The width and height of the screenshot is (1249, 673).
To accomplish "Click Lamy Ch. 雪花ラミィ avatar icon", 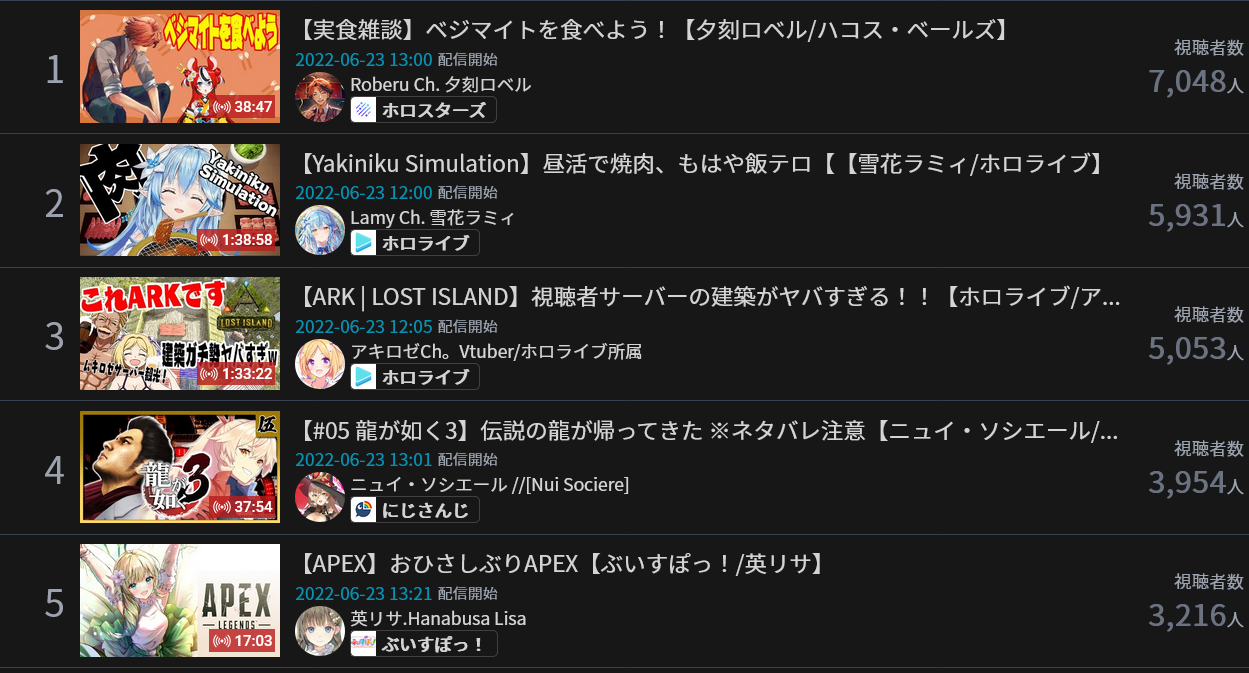I will point(320,230).
